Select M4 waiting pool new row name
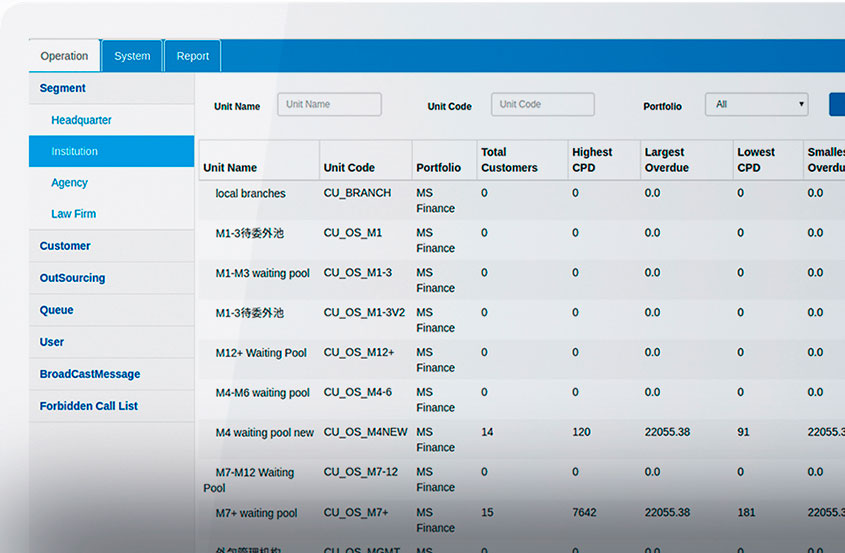This screenshot has width=845, height=553. [x=265, y=433]
